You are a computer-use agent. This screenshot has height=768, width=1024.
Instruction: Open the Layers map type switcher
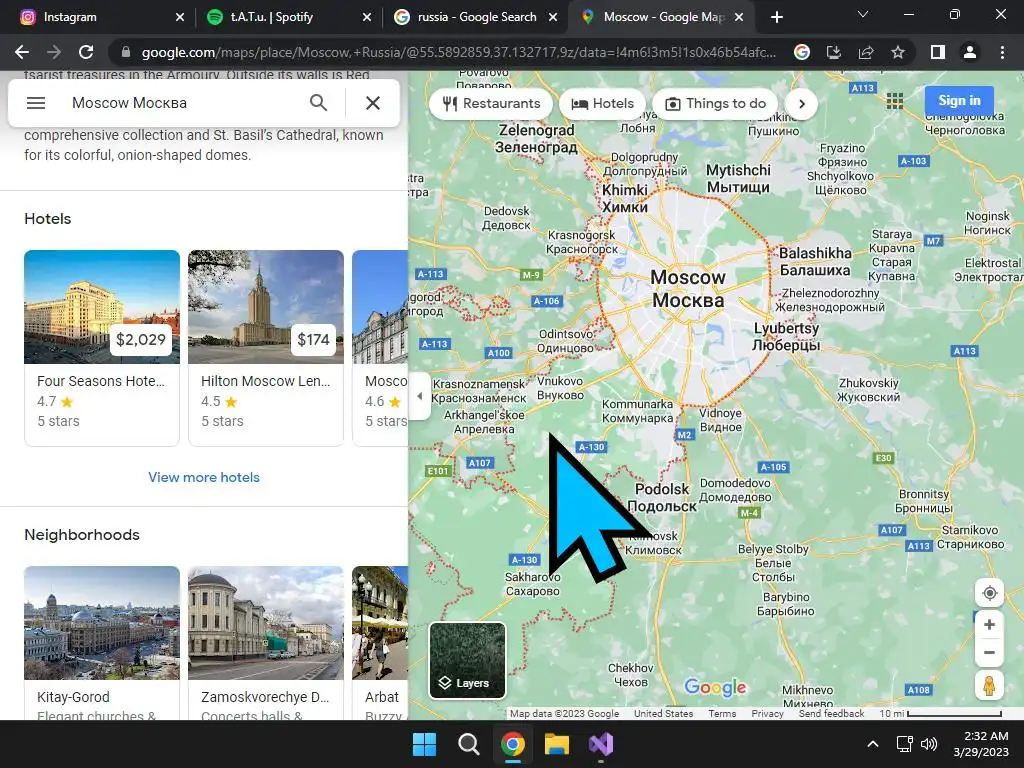point(468,660)
